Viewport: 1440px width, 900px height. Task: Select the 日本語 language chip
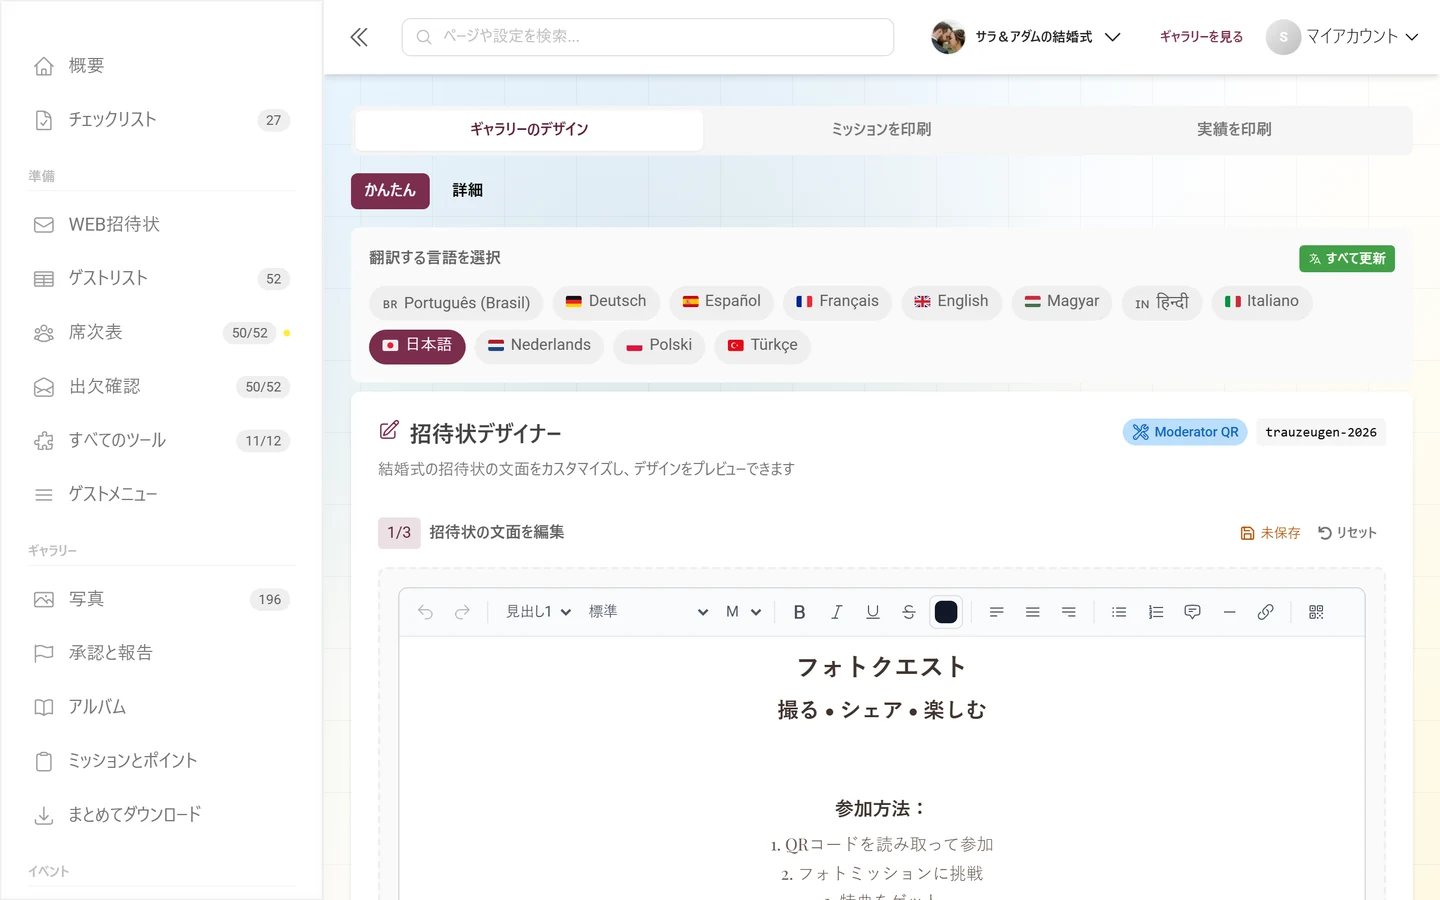417,346
